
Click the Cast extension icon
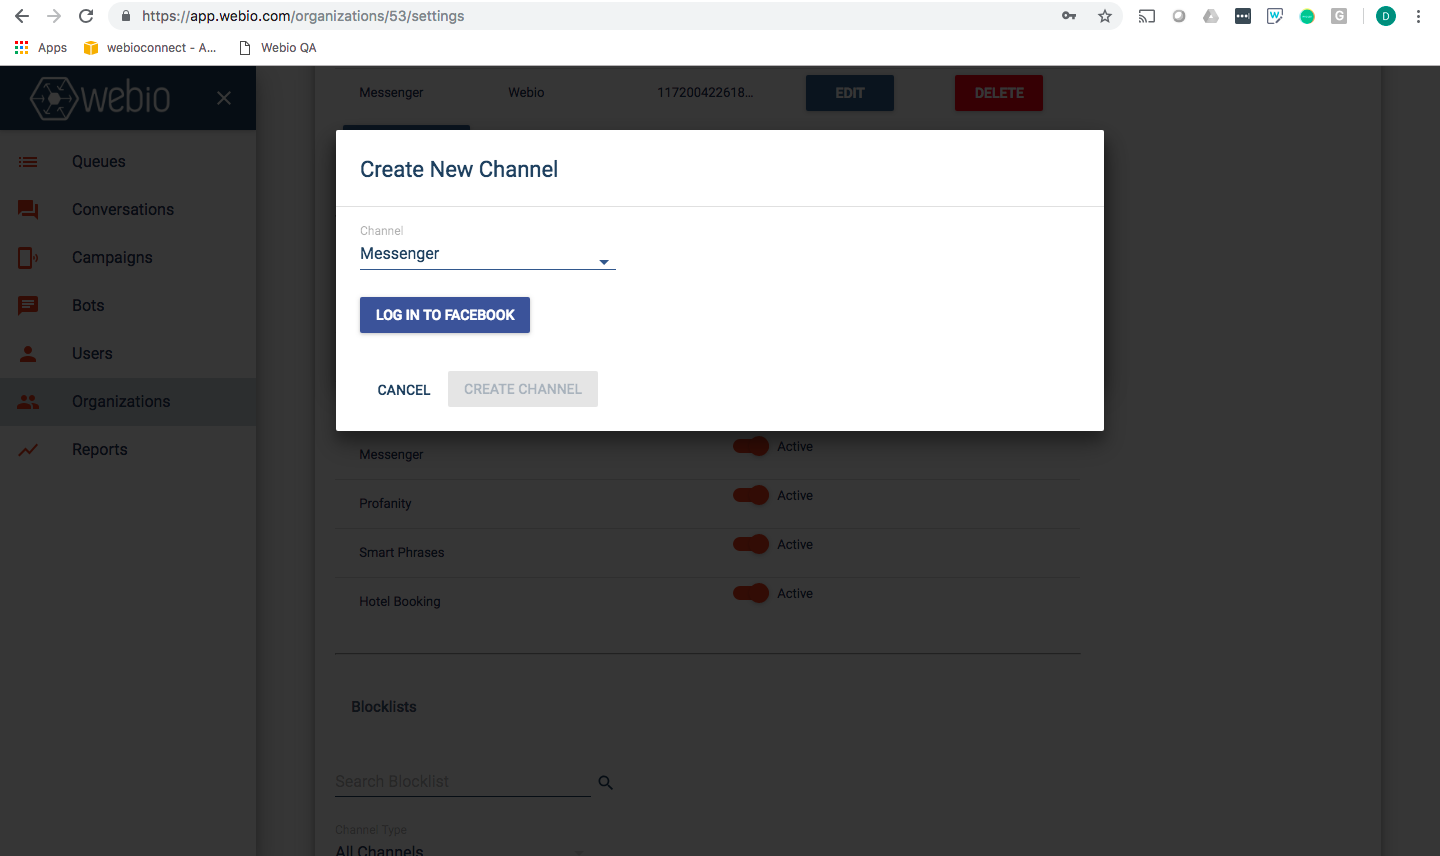point(1147,16)
